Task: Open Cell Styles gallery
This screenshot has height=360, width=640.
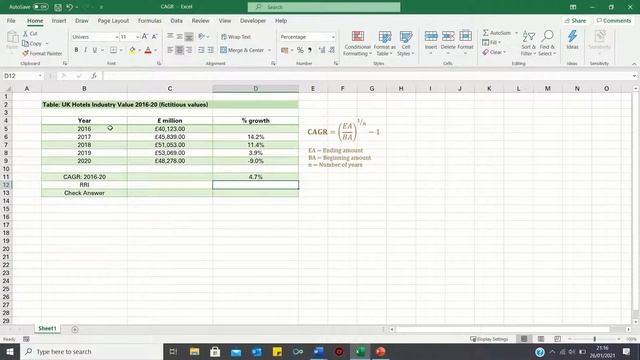Action: 406,43
